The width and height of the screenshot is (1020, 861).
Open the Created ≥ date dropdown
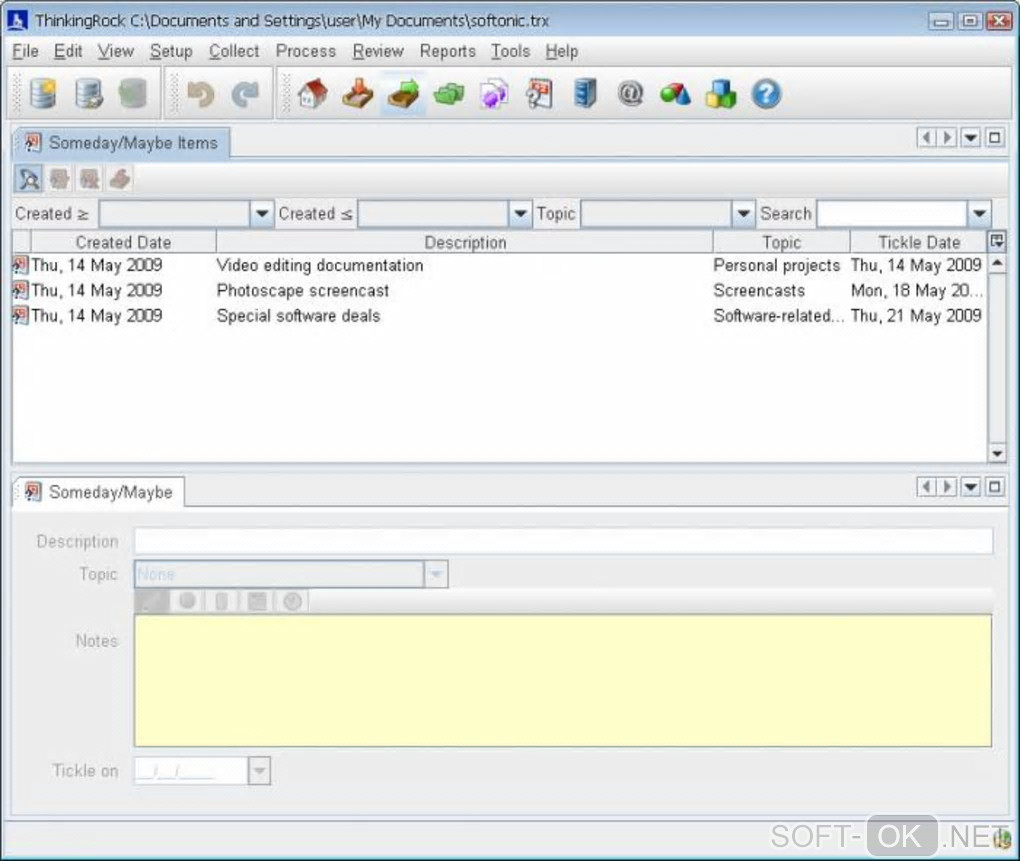[262, 213]
